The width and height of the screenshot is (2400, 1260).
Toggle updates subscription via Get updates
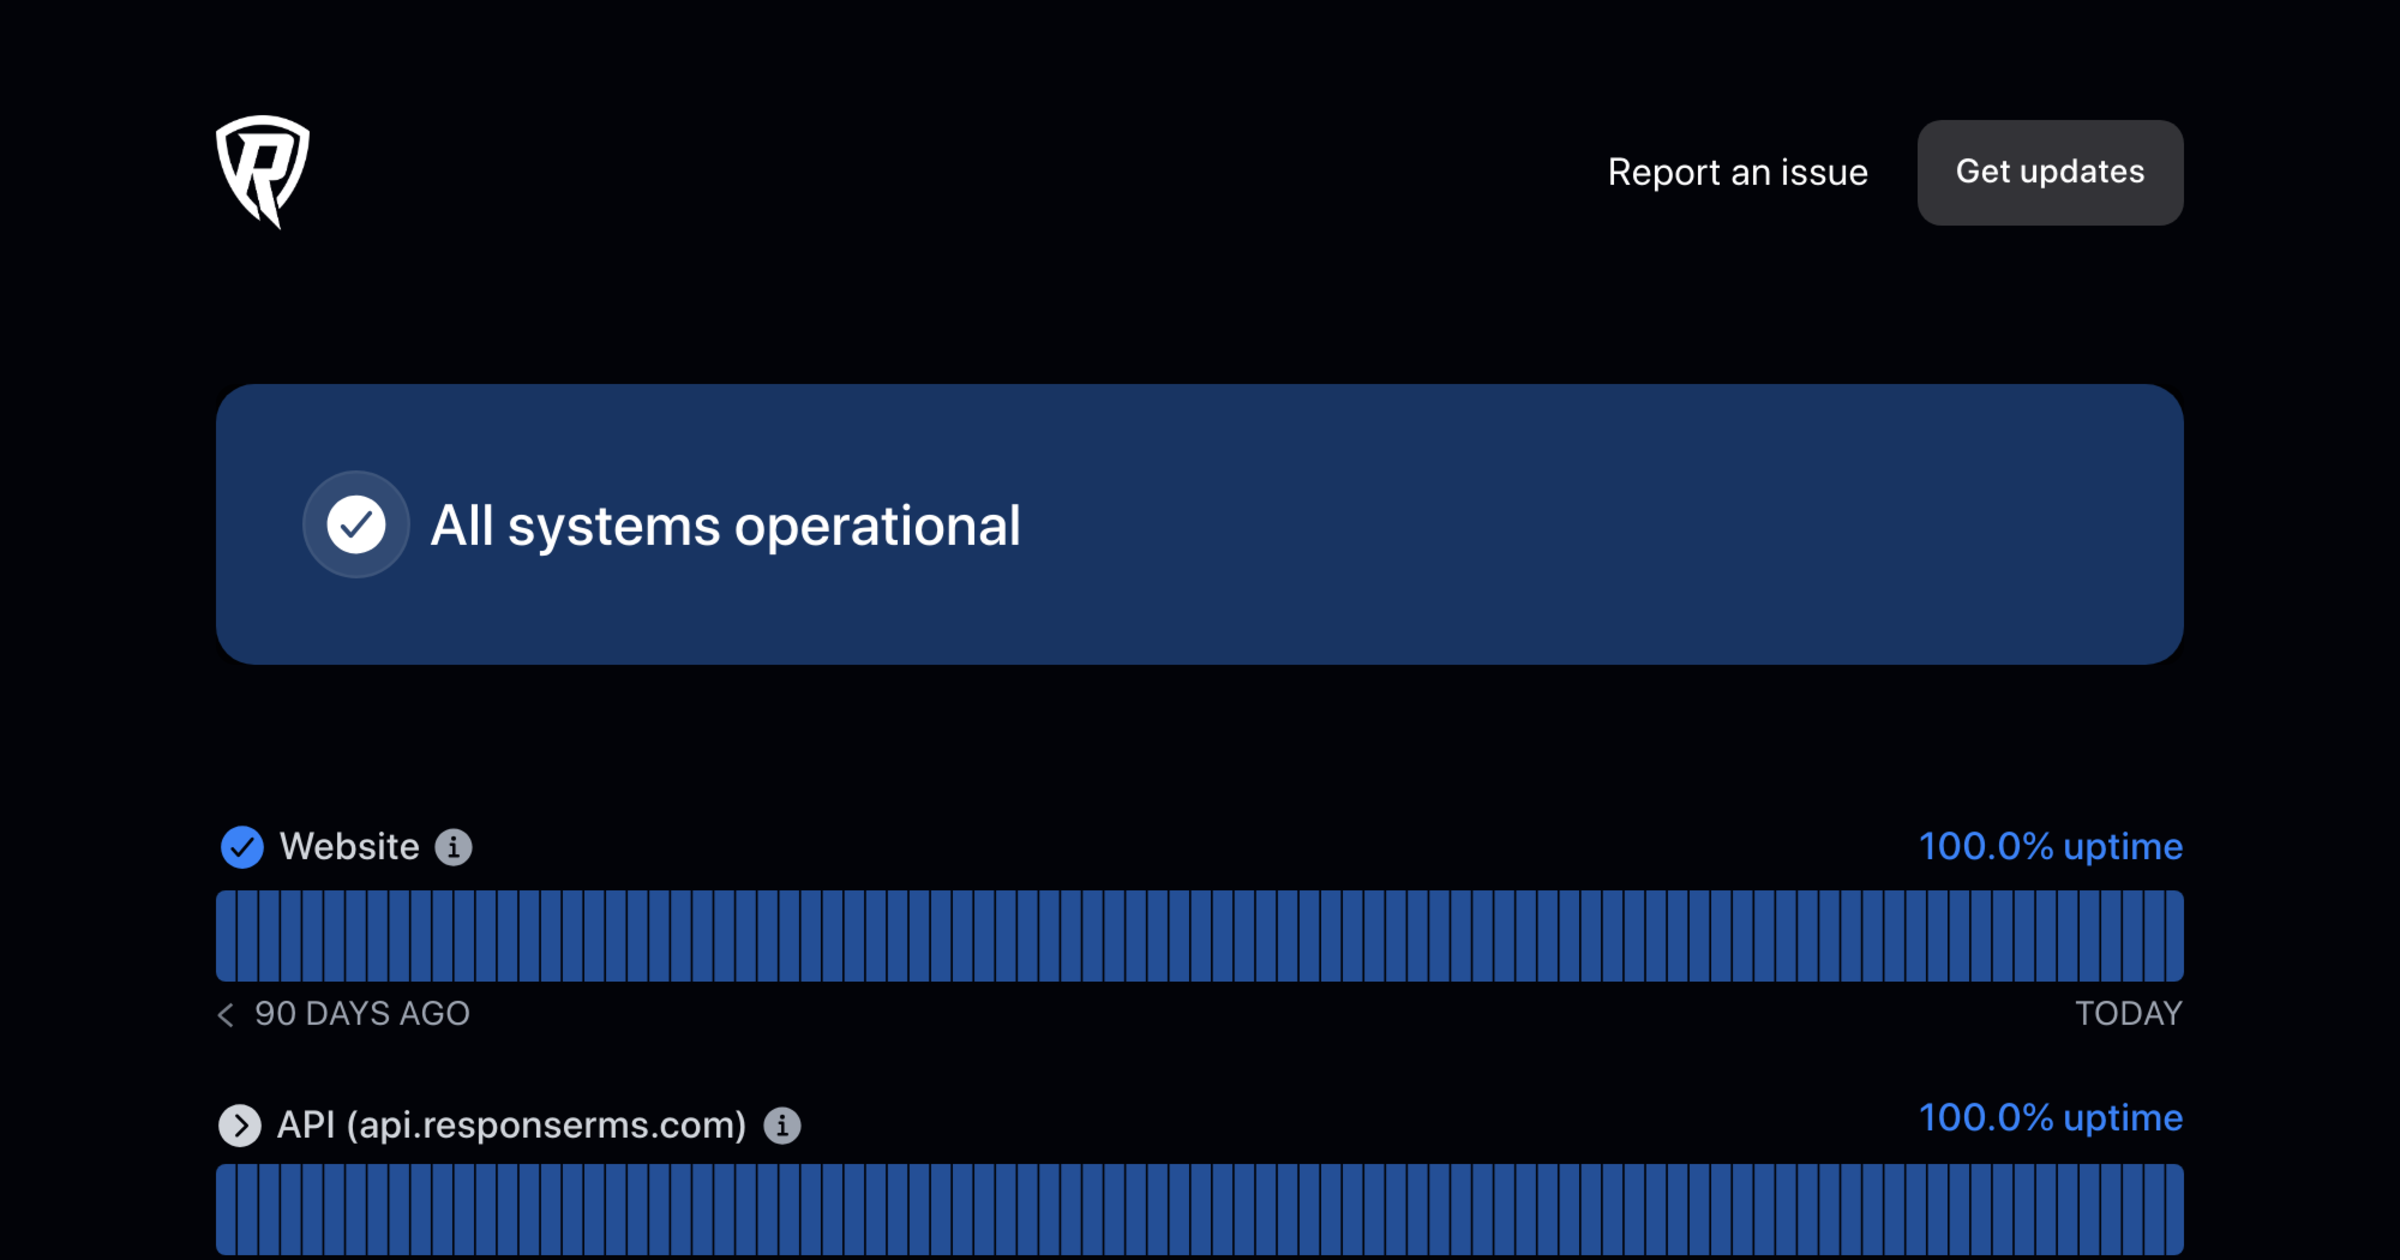[2049, 172]
